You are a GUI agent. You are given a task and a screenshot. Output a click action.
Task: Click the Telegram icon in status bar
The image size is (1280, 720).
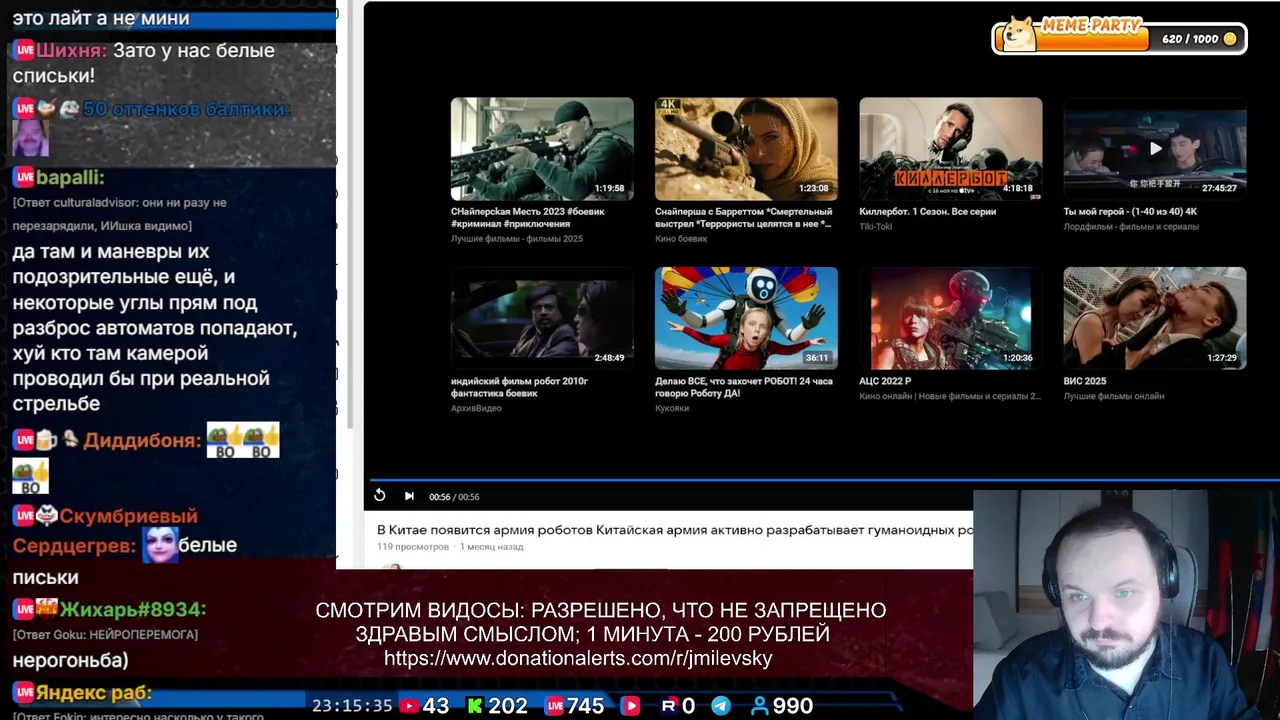coord(721,706)
